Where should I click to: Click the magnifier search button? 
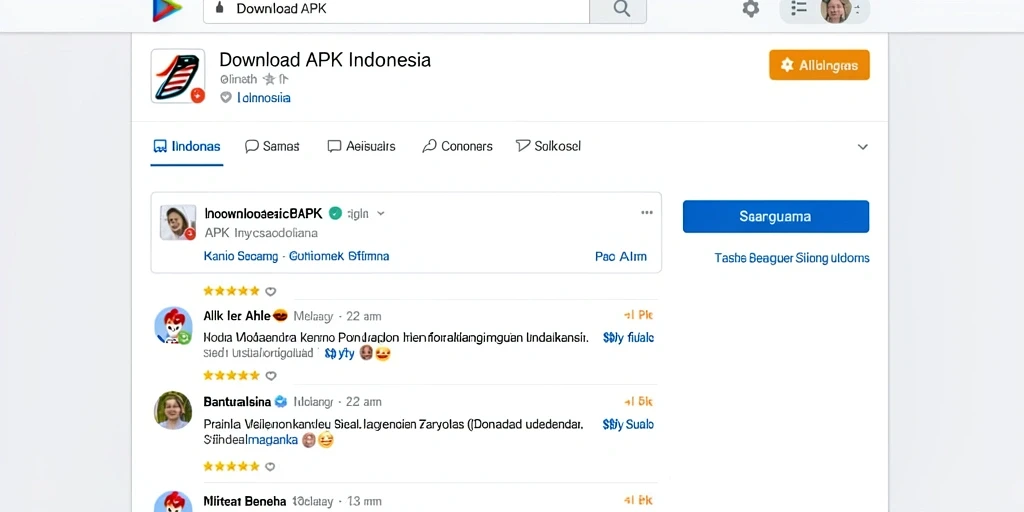coord(621,9)
